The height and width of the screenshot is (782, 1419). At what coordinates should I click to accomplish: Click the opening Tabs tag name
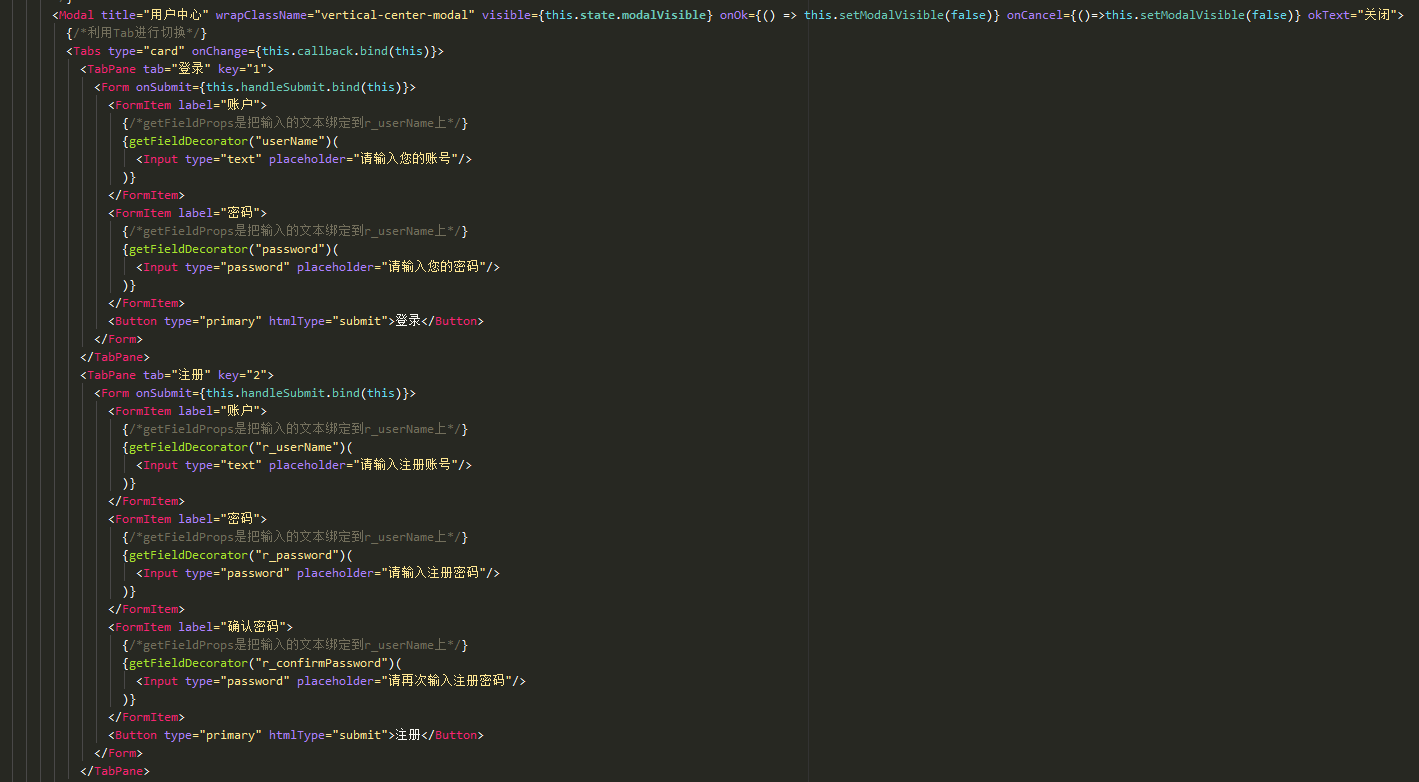pos(87,51)
